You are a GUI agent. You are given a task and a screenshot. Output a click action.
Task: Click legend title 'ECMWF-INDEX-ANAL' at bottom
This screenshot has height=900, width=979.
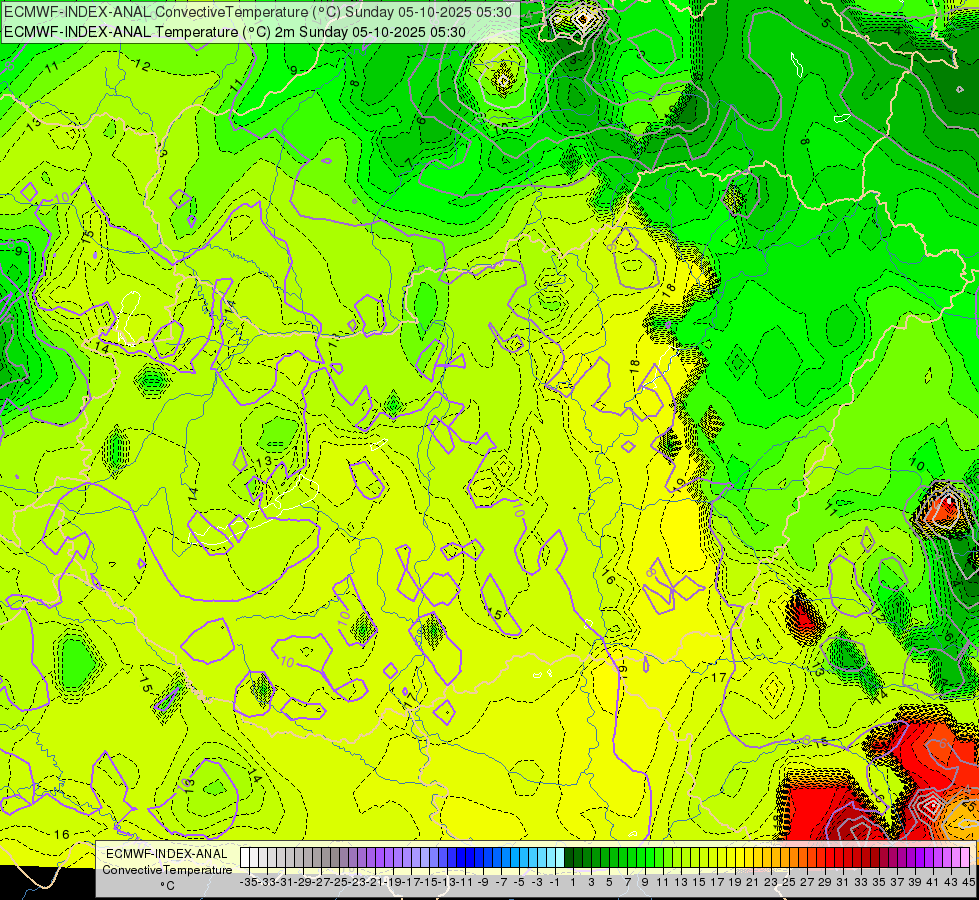(166, 854)
